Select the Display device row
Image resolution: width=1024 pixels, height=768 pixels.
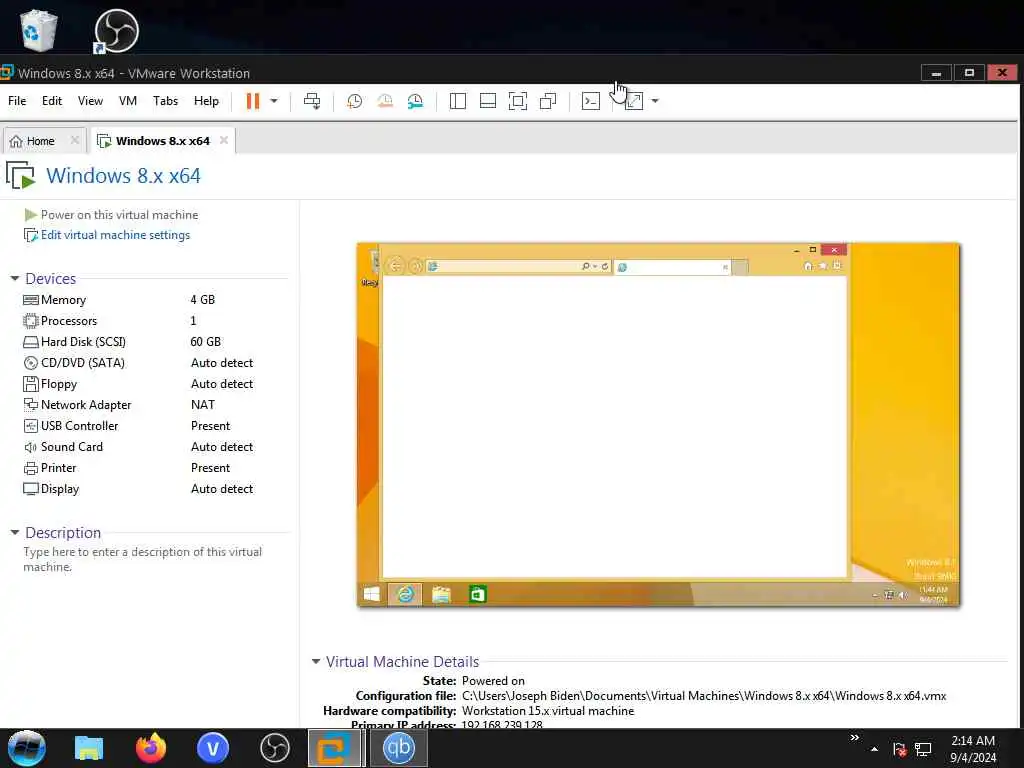pos(140,489)
